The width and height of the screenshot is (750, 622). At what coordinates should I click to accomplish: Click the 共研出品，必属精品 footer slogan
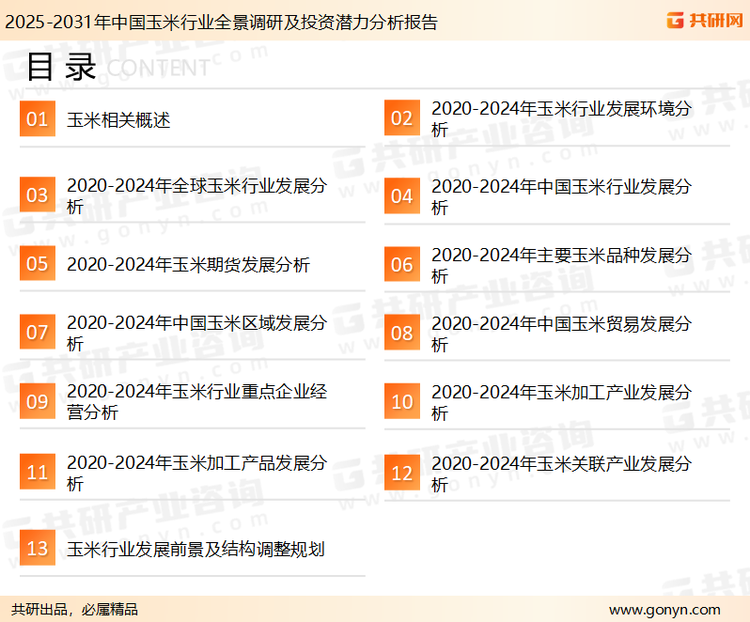pos(75,609)
